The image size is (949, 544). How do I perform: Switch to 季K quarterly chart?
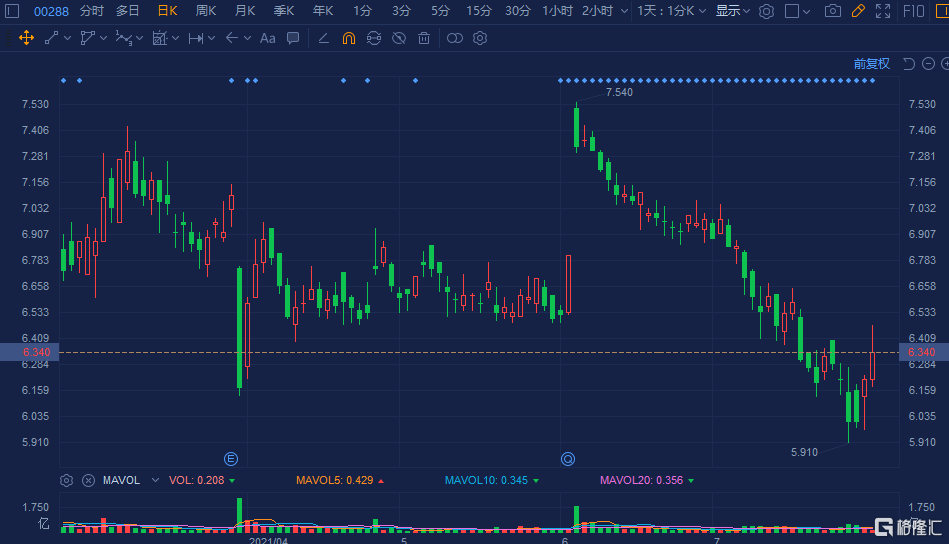pos(284,11)
